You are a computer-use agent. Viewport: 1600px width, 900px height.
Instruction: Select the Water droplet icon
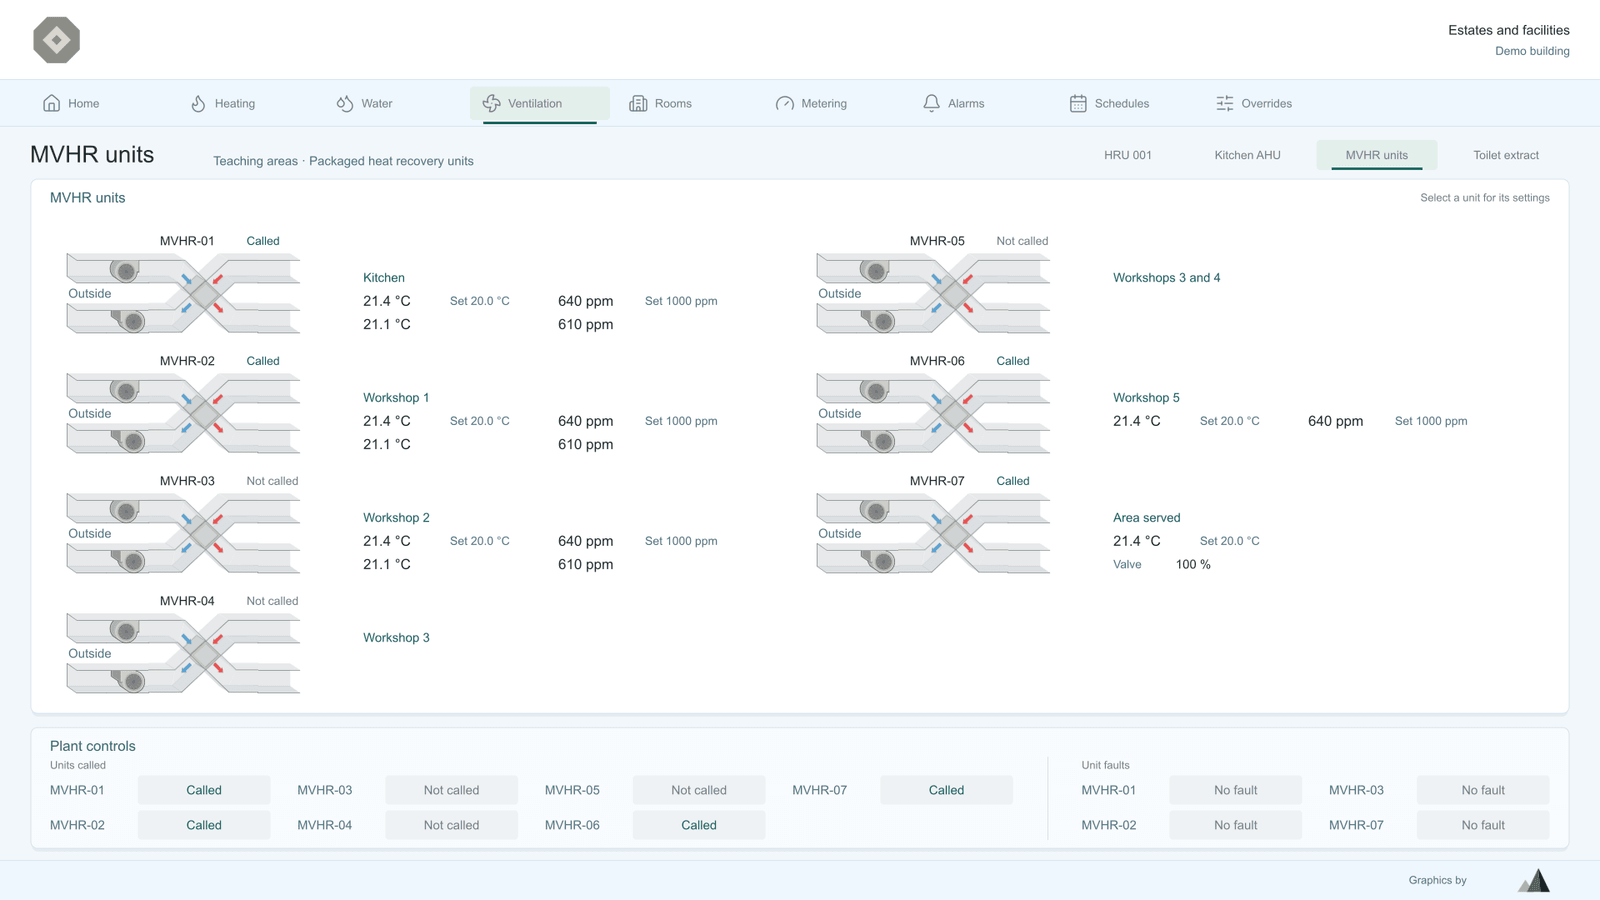click(345, 103)
